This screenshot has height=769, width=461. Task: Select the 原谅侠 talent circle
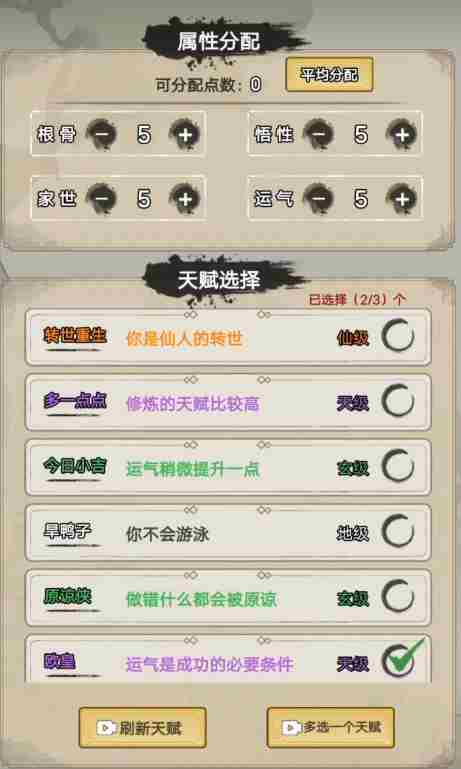[x=398, y=597]
